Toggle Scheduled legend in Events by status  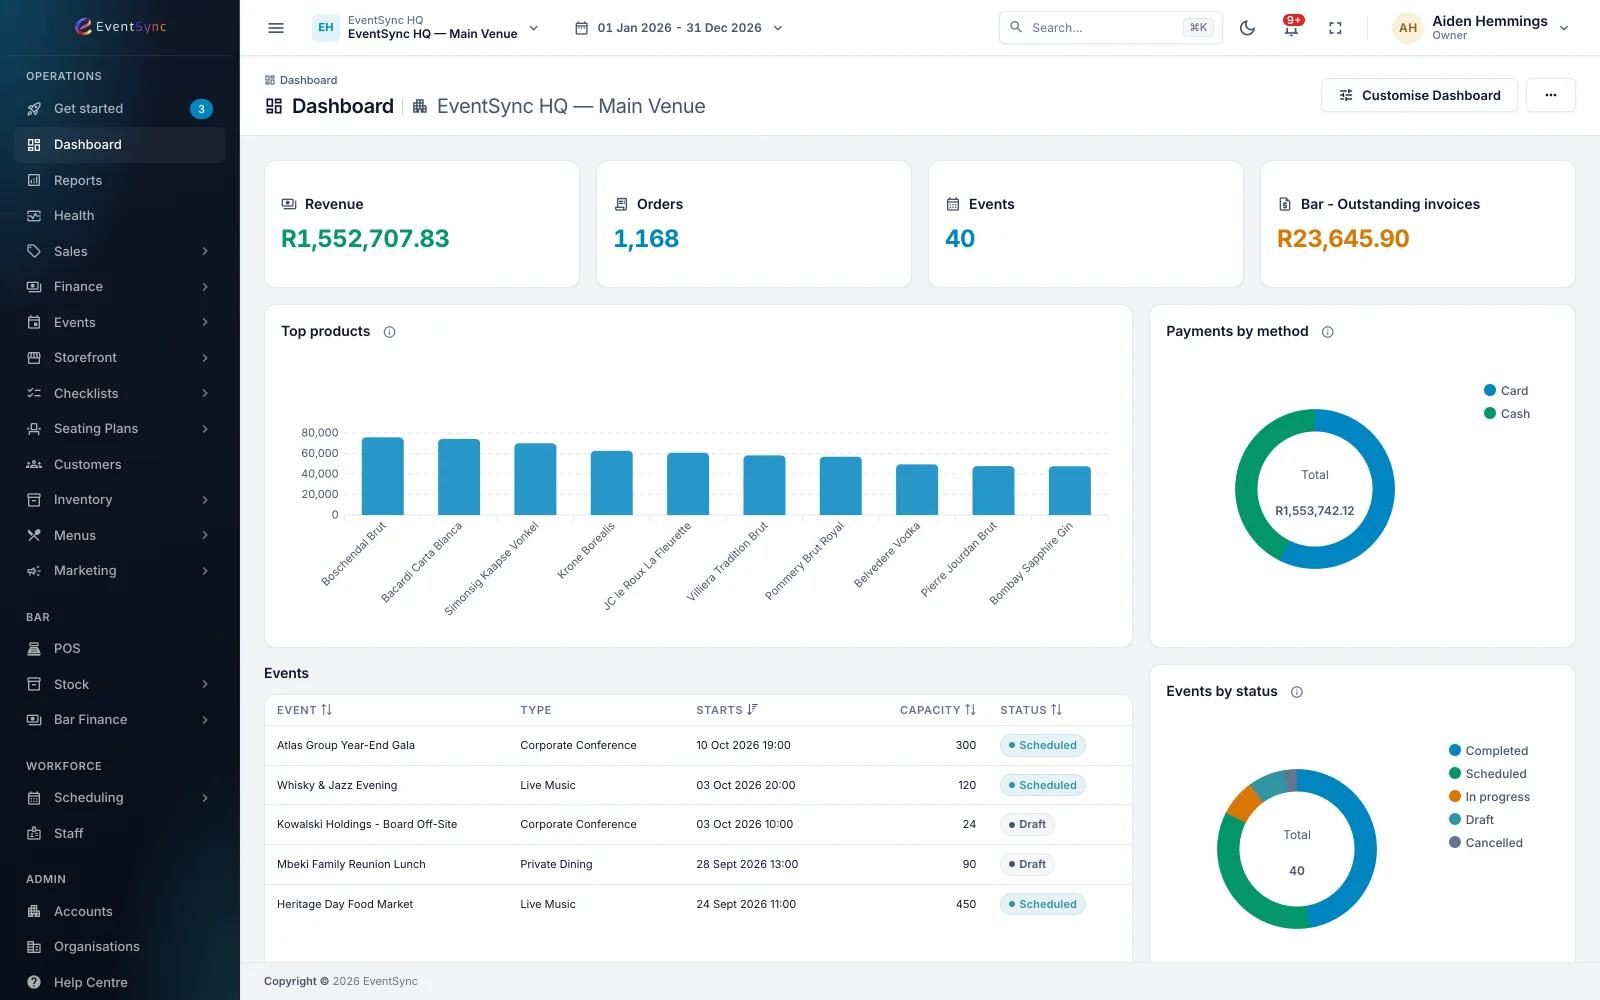pyautogui.click(x=1487, y=774)
